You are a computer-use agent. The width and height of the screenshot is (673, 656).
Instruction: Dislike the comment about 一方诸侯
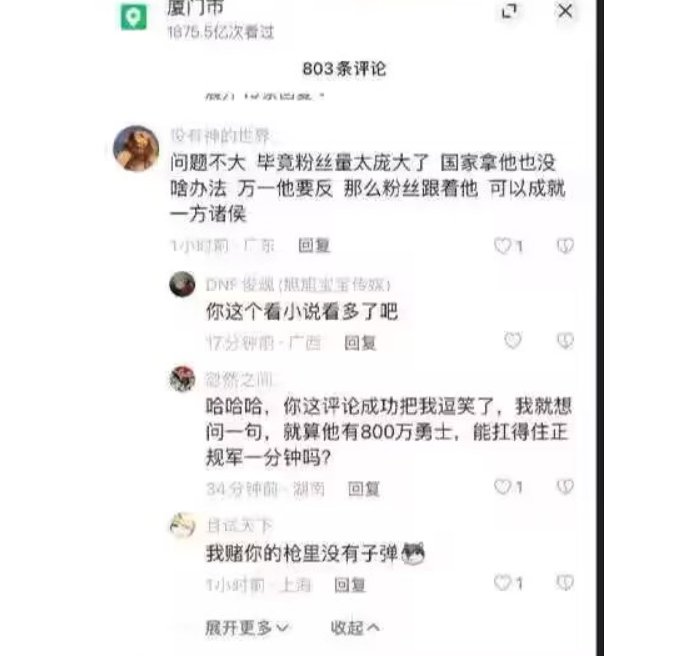(x=565, y=246)
